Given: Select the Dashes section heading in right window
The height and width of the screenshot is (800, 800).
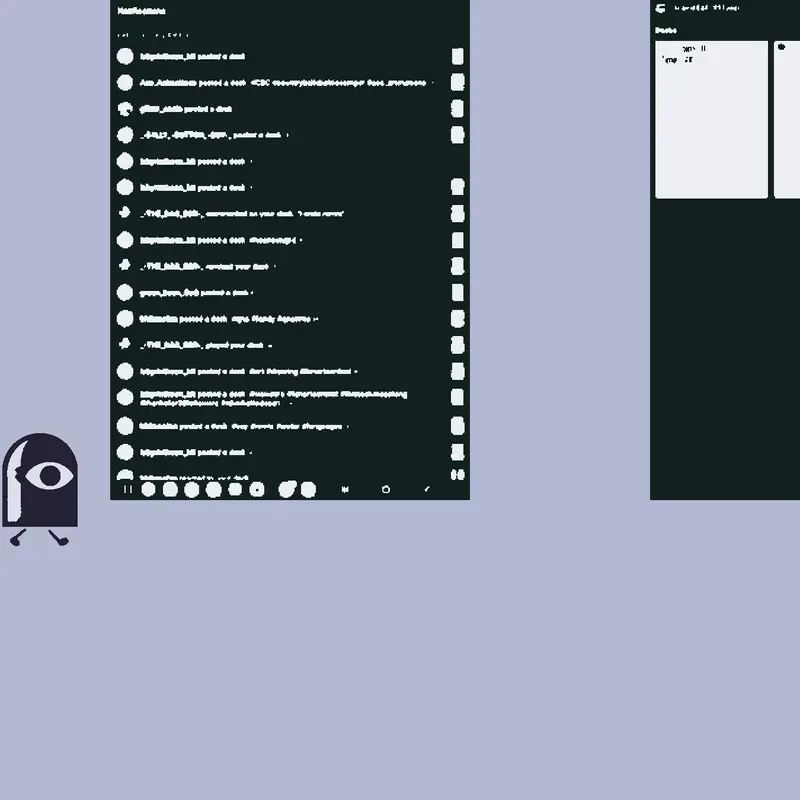Looking at the screenshot, I should [666, 31].
